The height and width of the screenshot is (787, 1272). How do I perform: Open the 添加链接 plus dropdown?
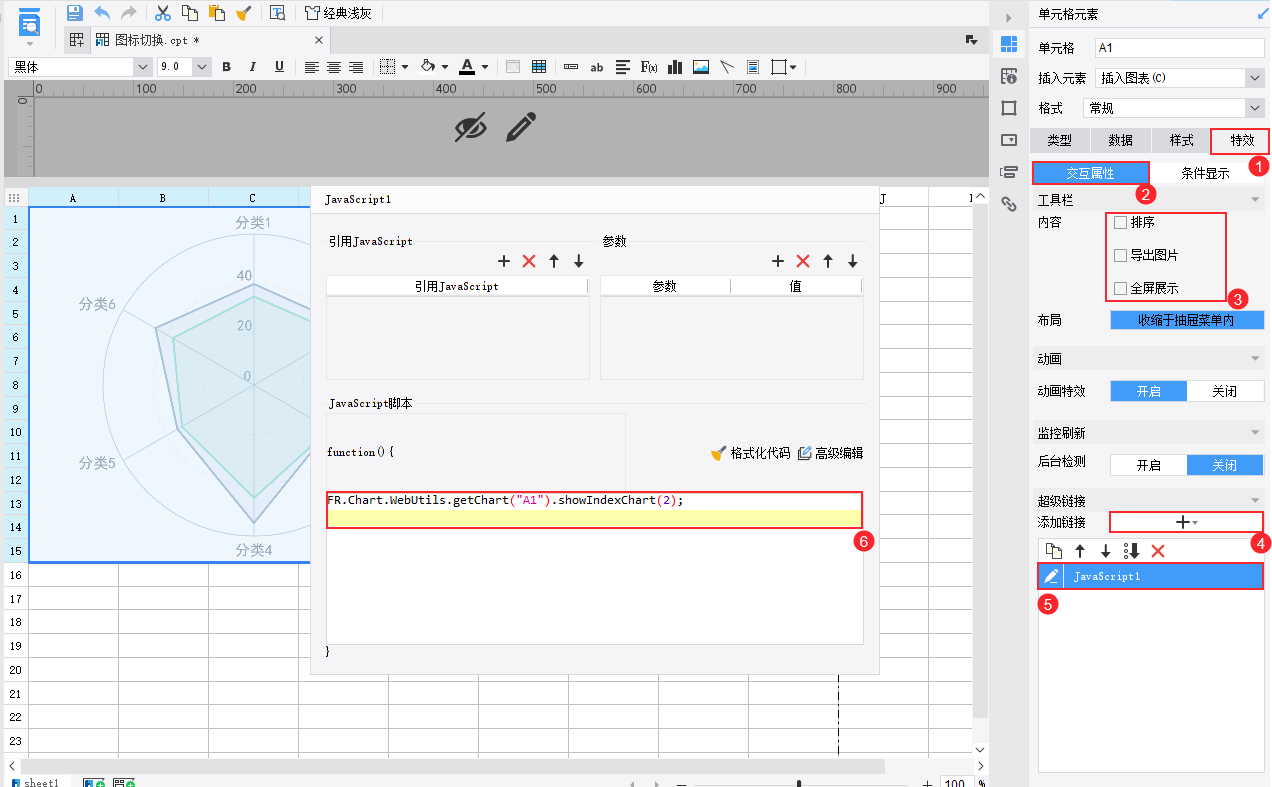click(1186, 522)
